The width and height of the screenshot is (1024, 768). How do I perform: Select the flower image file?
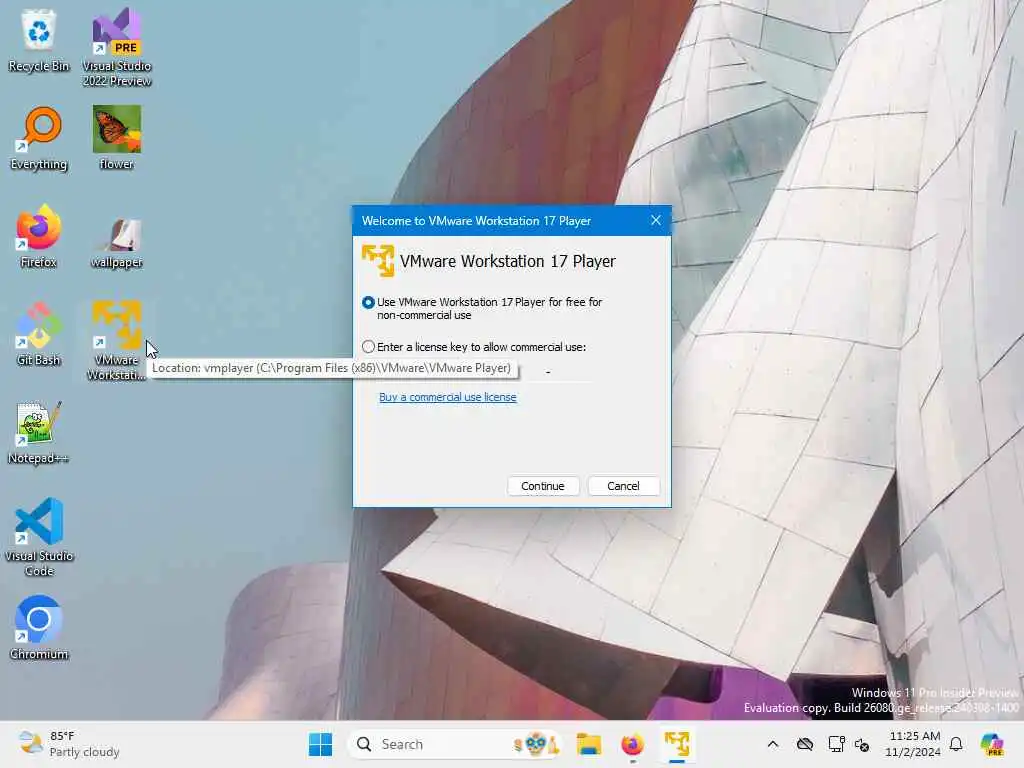(x=117, y=138)
